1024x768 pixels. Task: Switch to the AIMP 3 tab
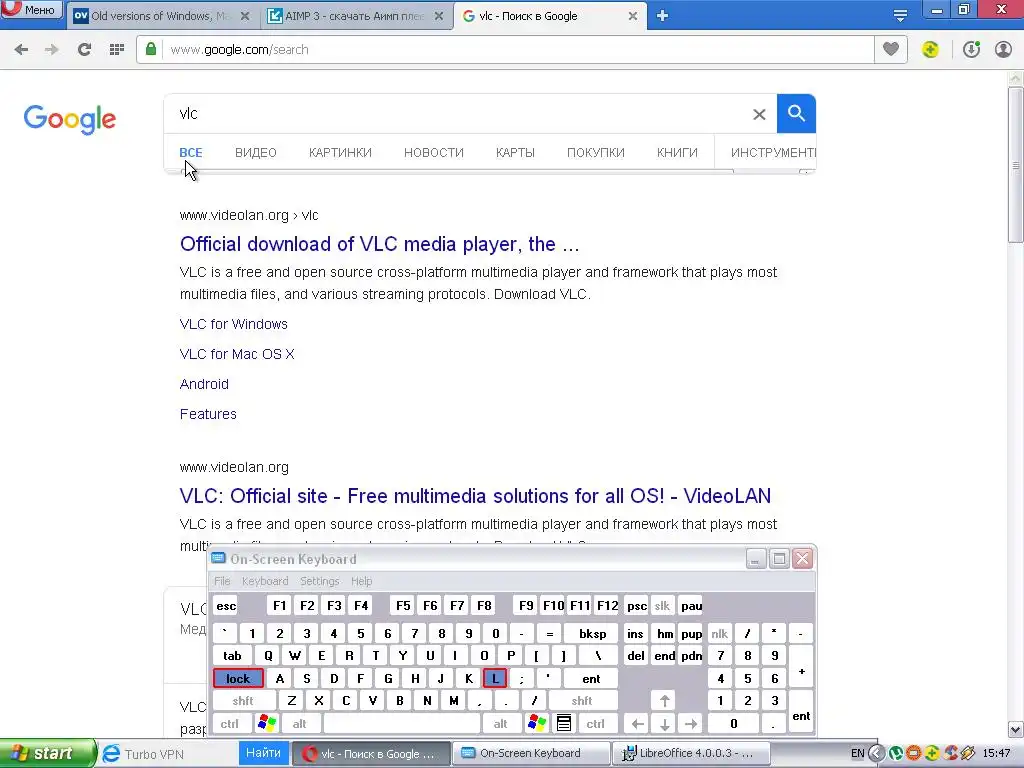point(354,16)
